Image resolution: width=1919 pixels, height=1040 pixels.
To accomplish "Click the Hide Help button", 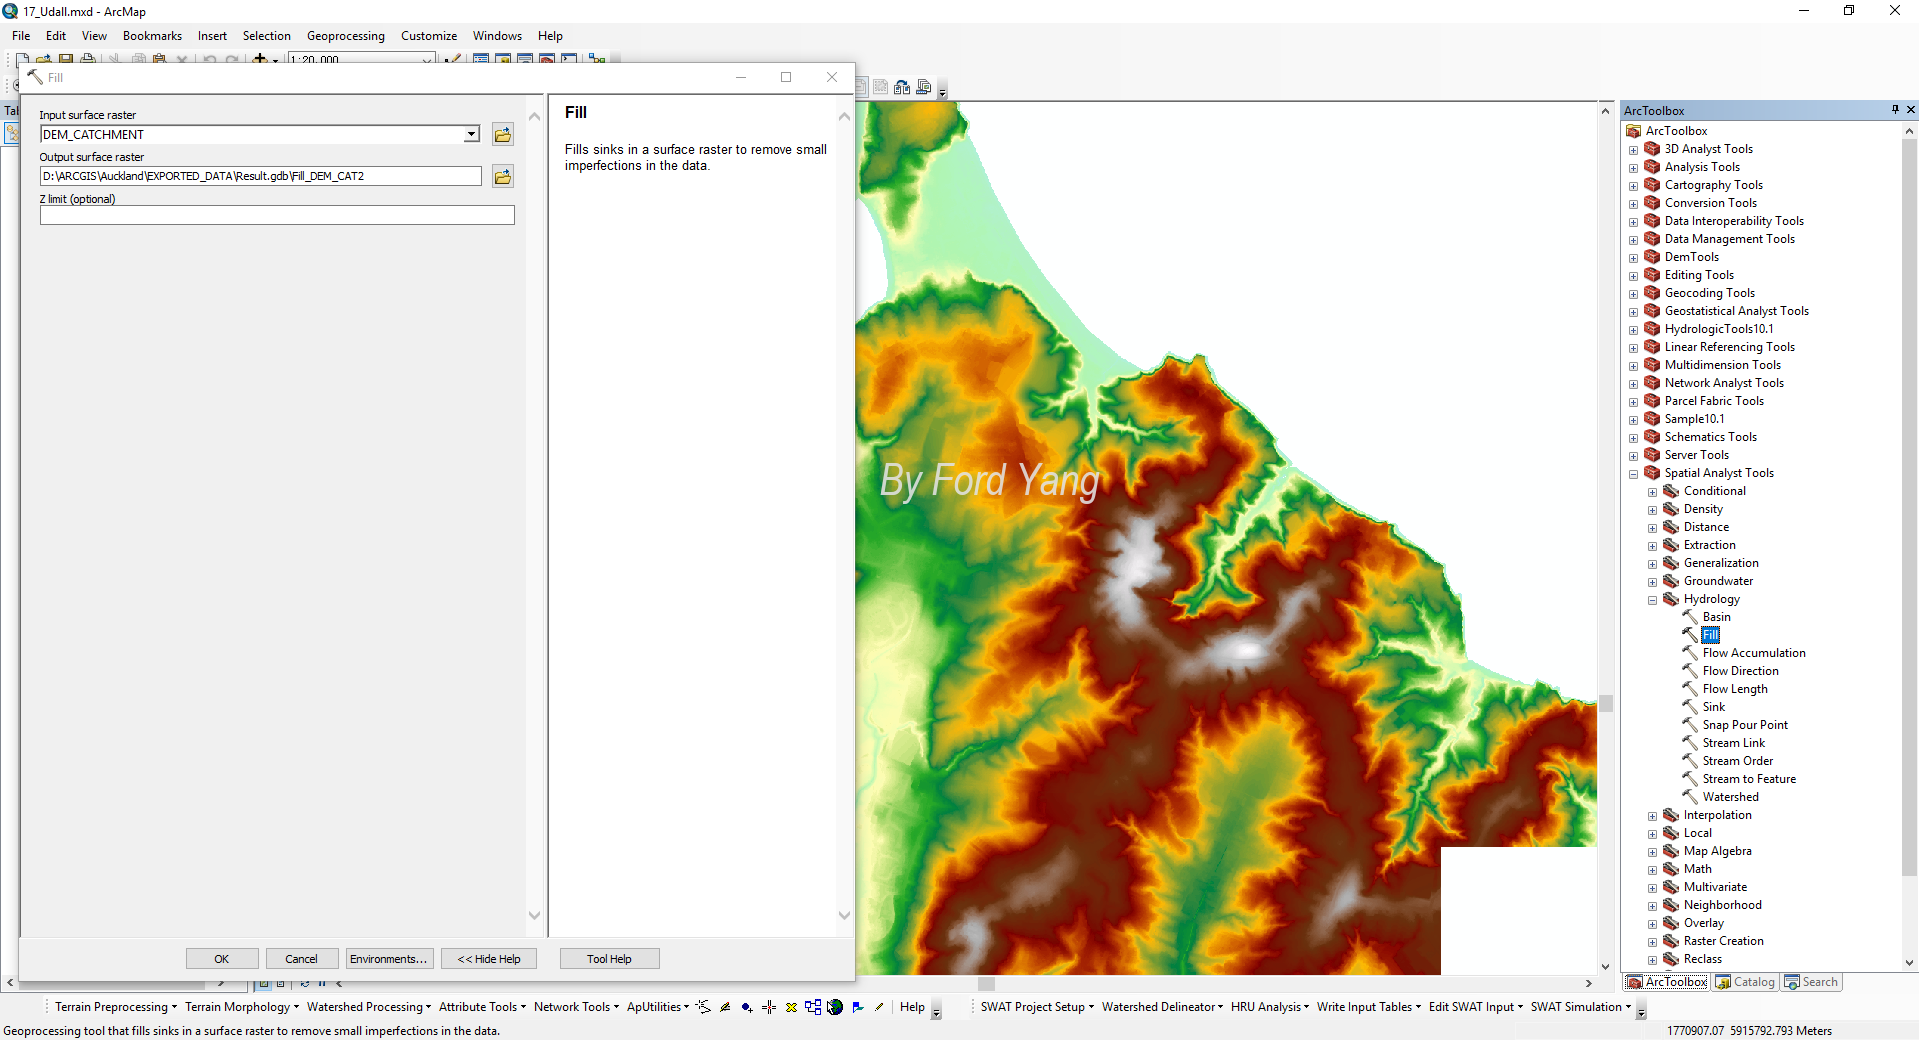I will 489,959.
